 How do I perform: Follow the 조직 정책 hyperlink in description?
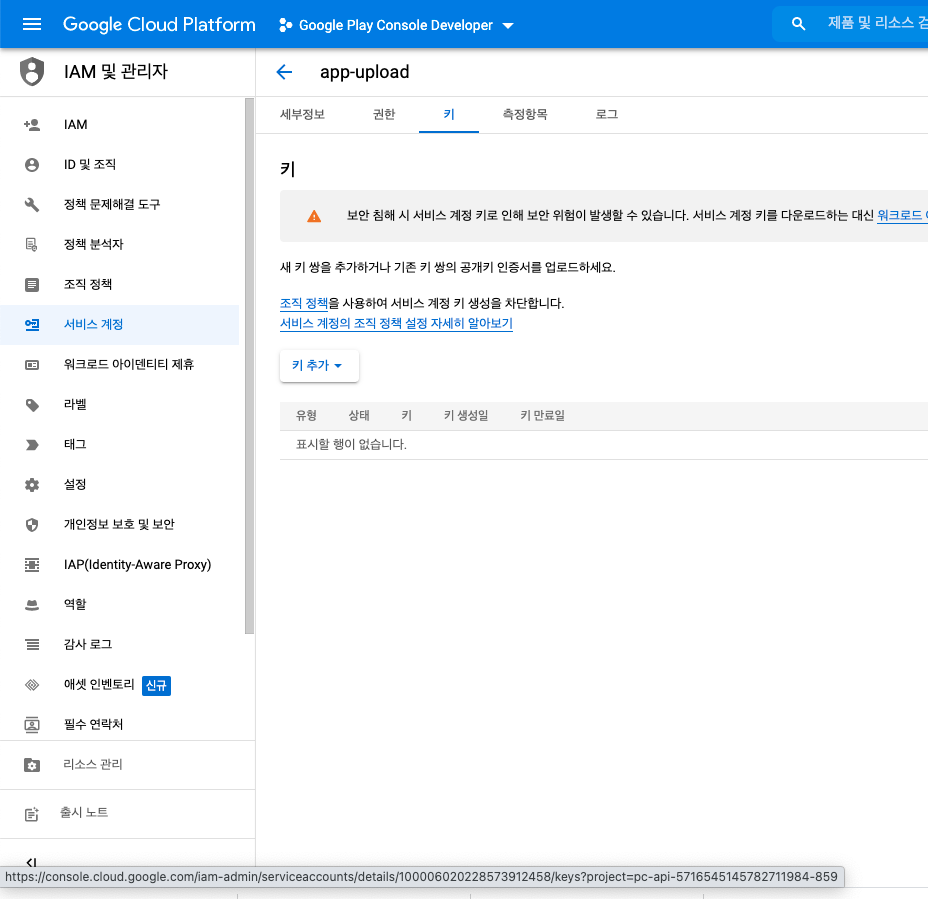click(304, 304)
